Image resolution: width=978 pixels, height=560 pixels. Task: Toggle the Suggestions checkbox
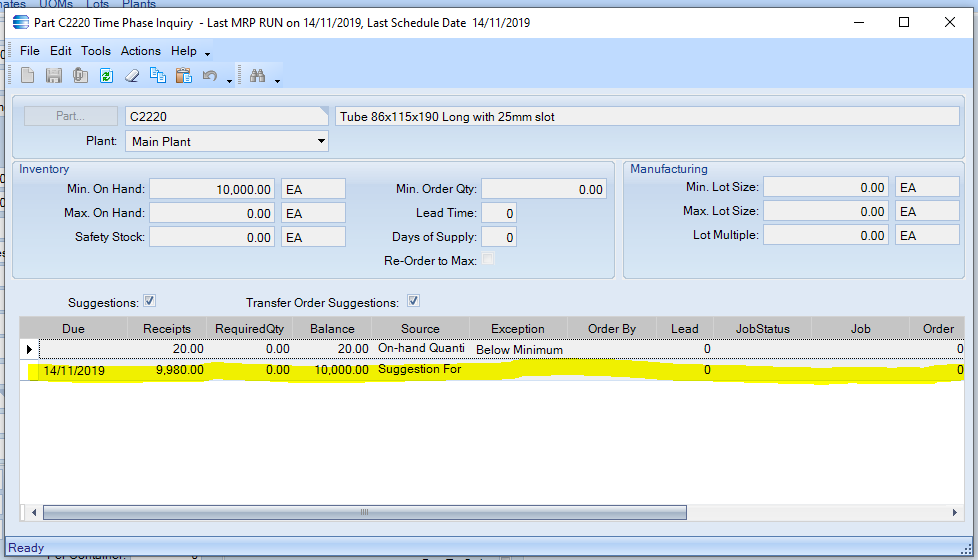pyautogui.click(x=150, y=301)
